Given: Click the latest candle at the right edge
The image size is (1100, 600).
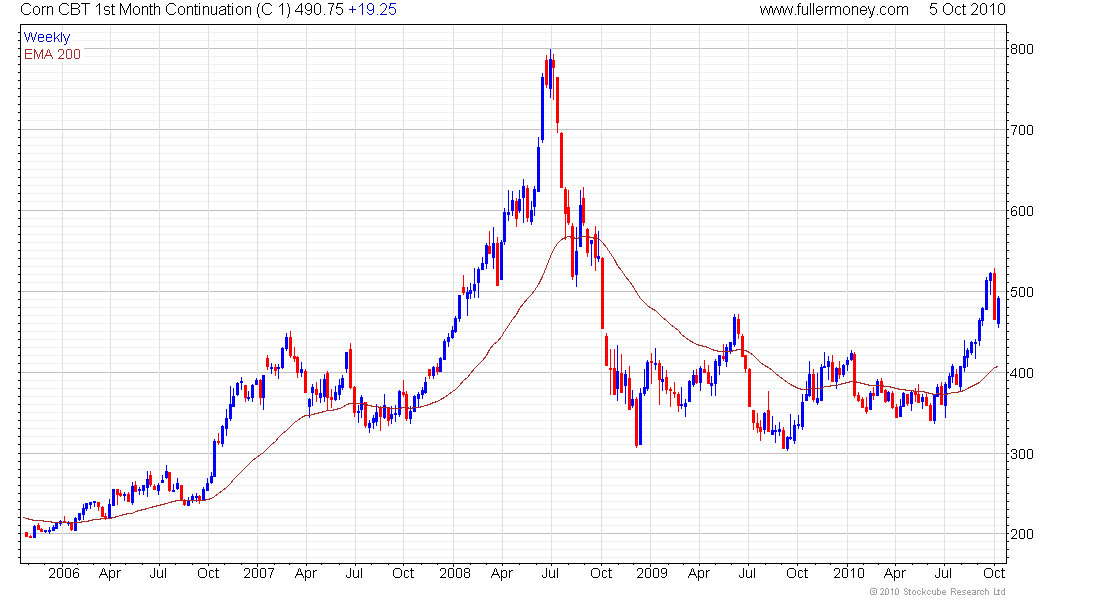Looking at the screenshot, I should (998, 312).
